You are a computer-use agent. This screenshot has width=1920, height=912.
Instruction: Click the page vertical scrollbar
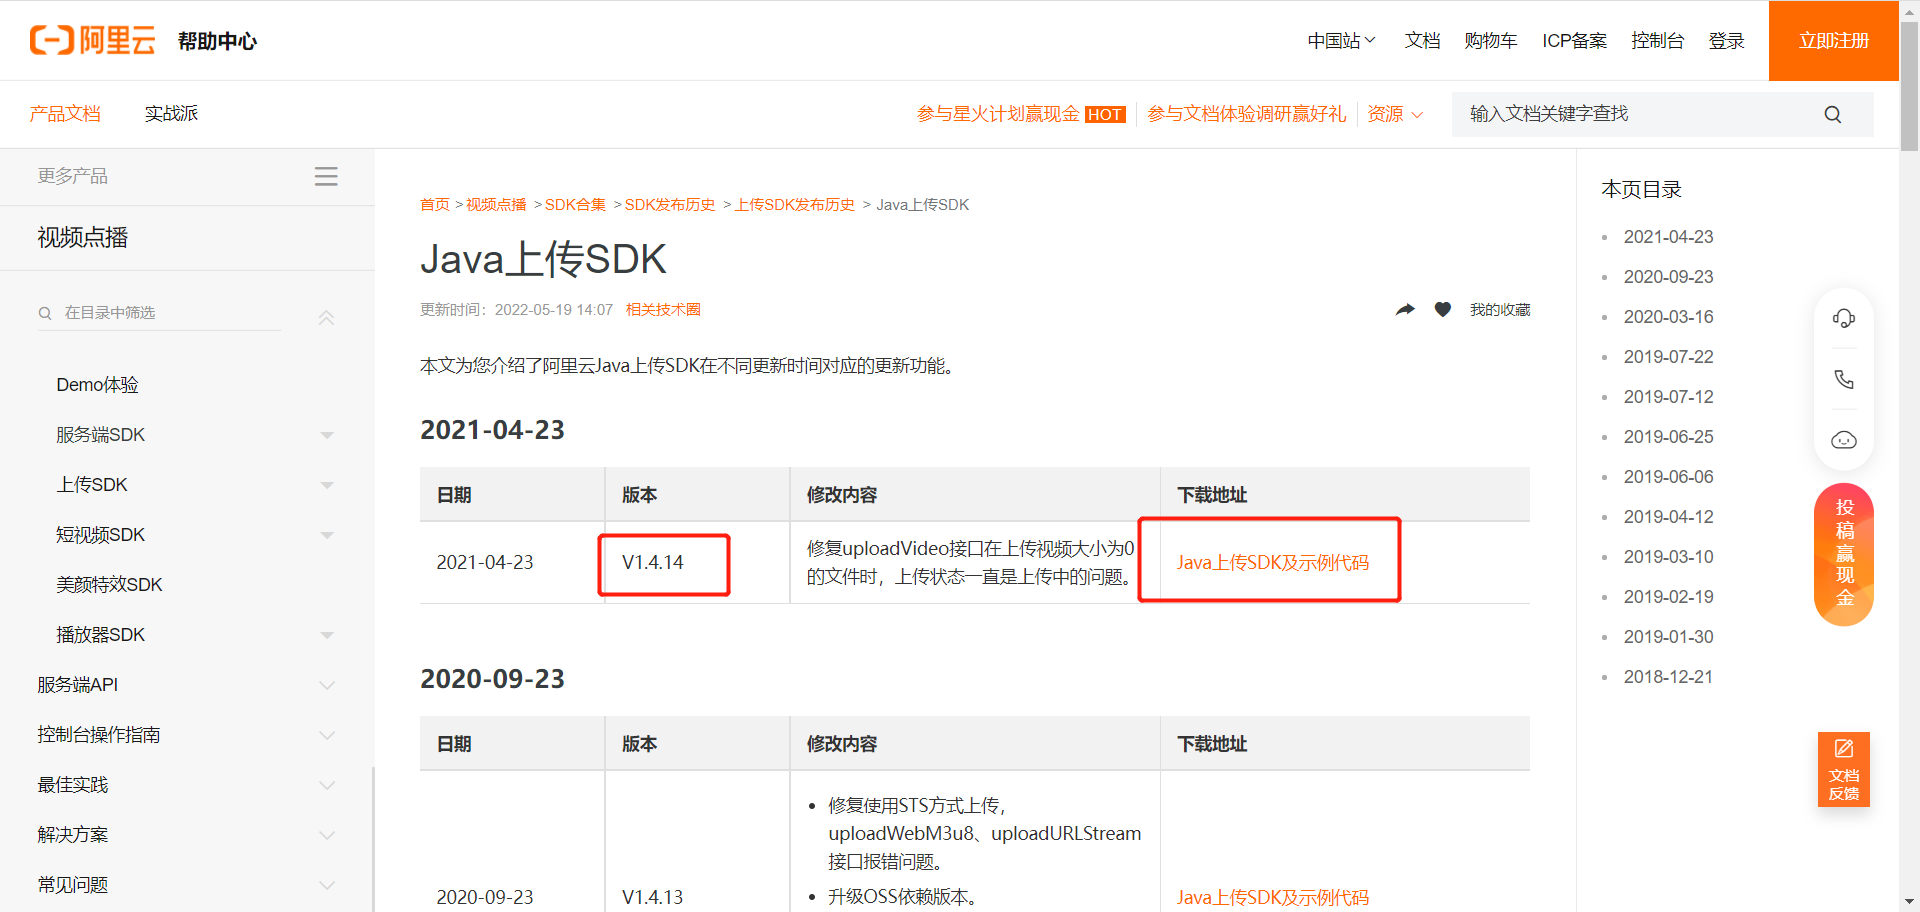[x=1909, y=85]
